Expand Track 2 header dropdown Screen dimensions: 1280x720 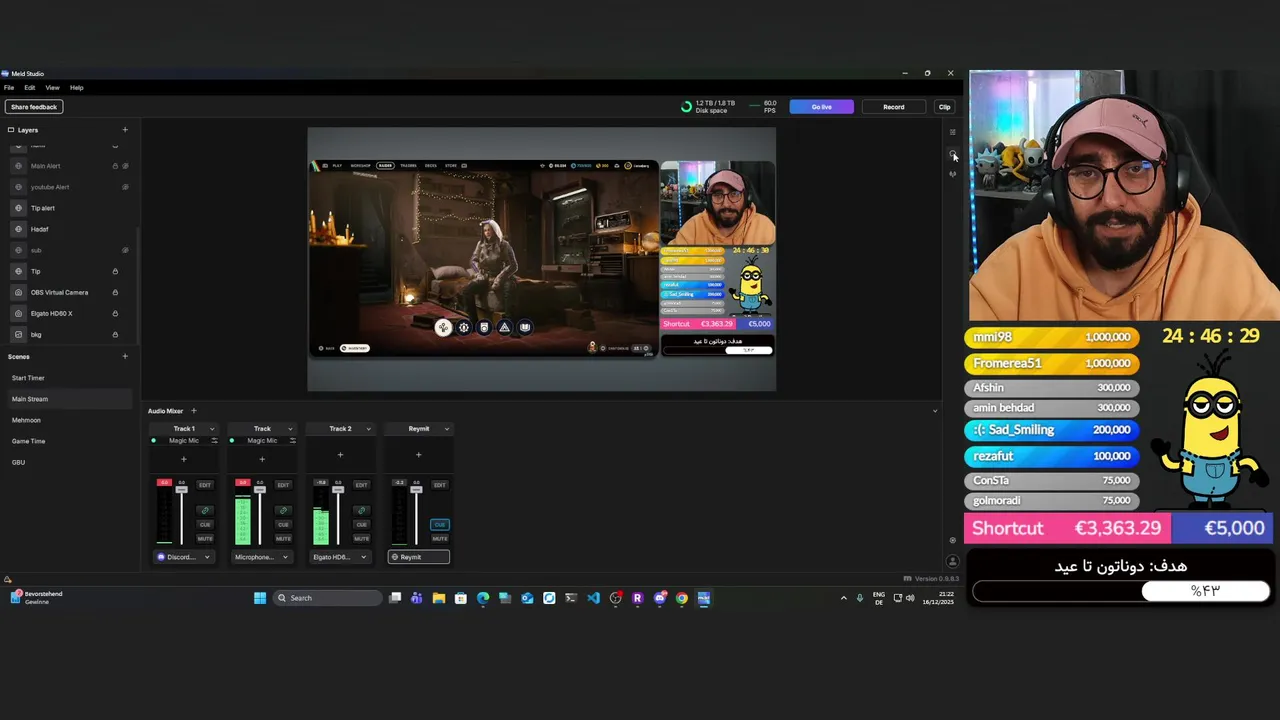368,429
